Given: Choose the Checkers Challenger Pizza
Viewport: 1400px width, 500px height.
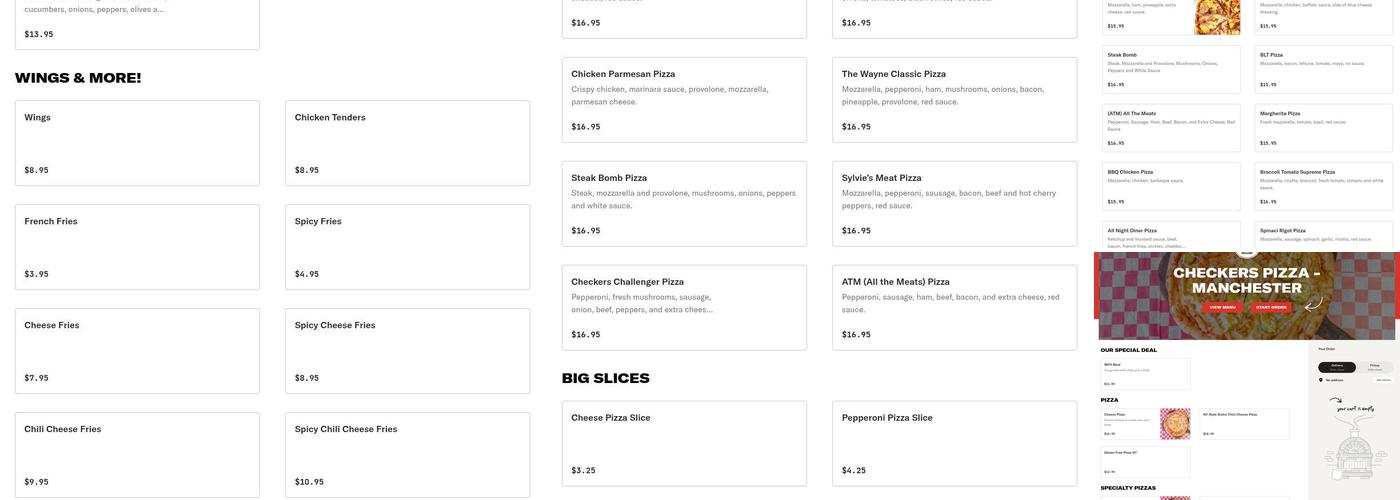Looking at the screenshot, I should coord(684,308).
